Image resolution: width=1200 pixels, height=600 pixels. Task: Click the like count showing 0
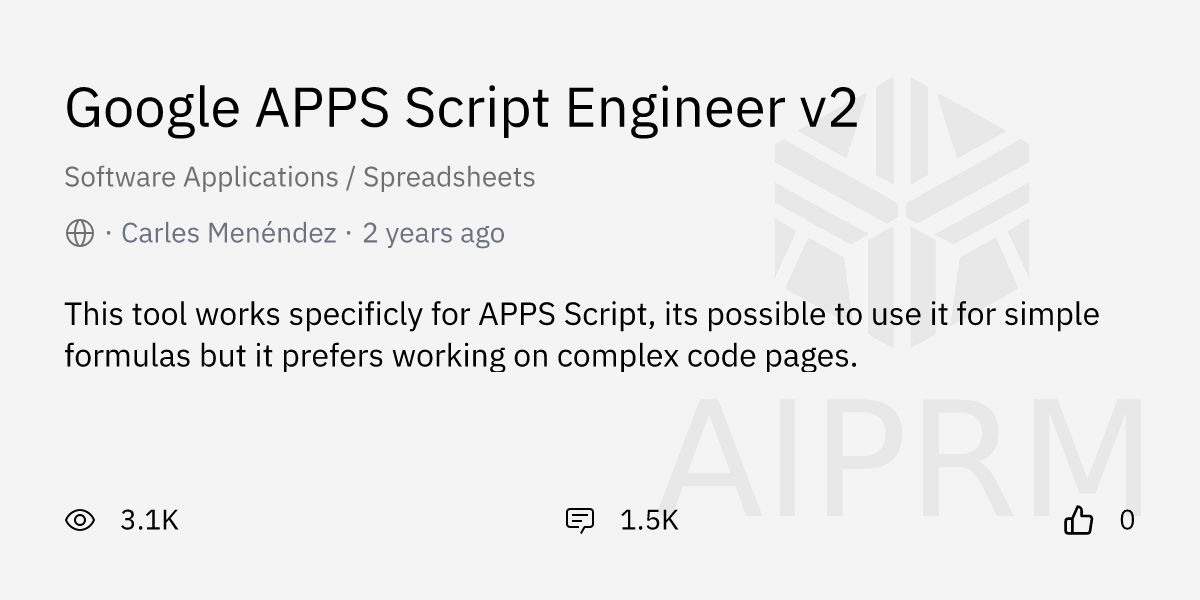click(1127, 520)
